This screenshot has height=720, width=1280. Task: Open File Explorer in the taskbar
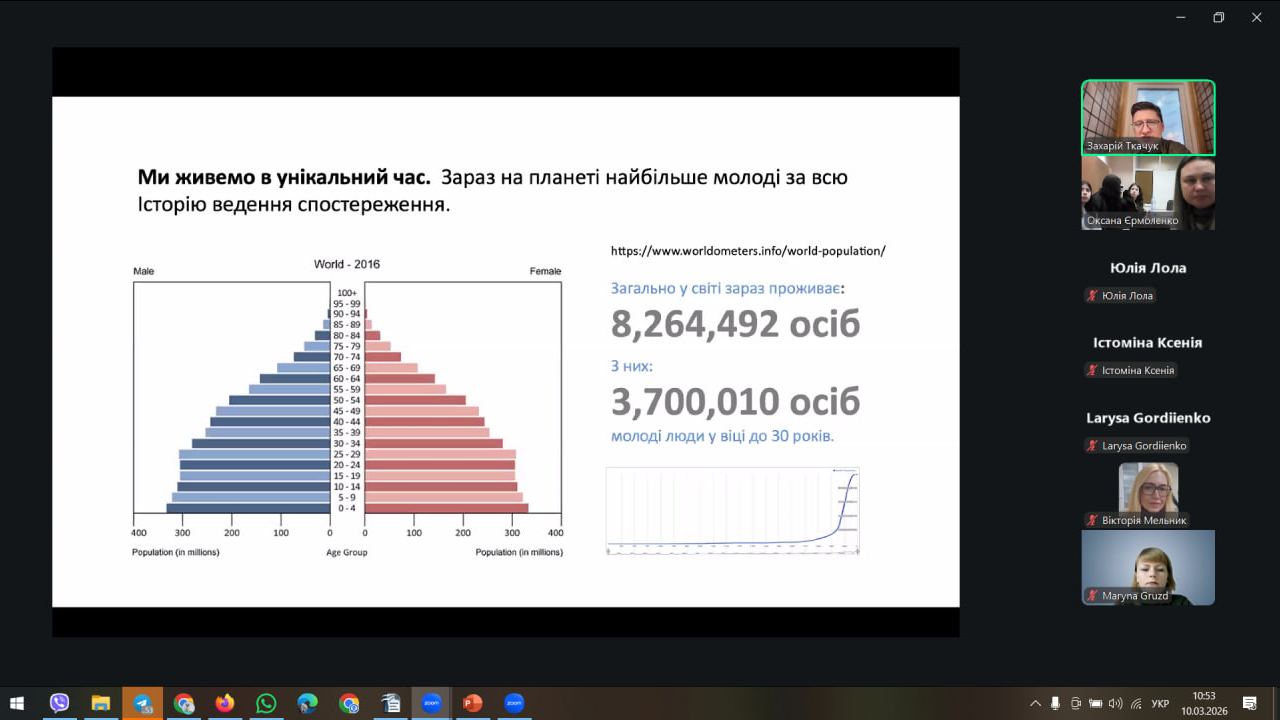(x=100, y=703)
